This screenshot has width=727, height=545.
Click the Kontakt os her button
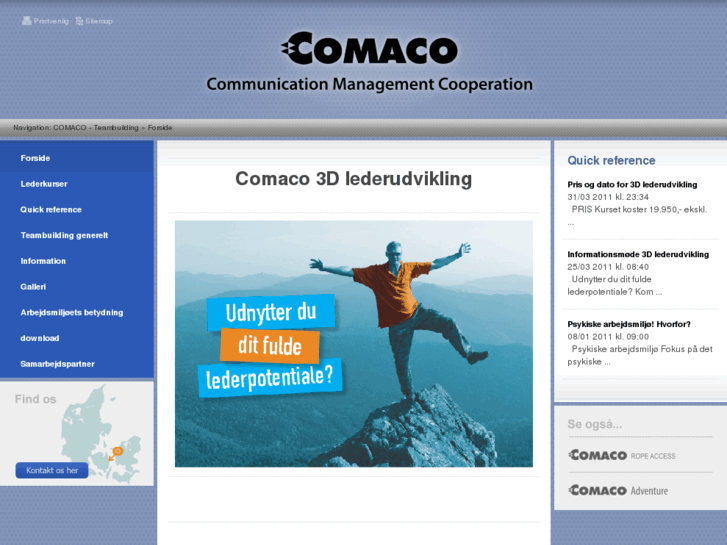pyautogui.click(x=52, y=470)
